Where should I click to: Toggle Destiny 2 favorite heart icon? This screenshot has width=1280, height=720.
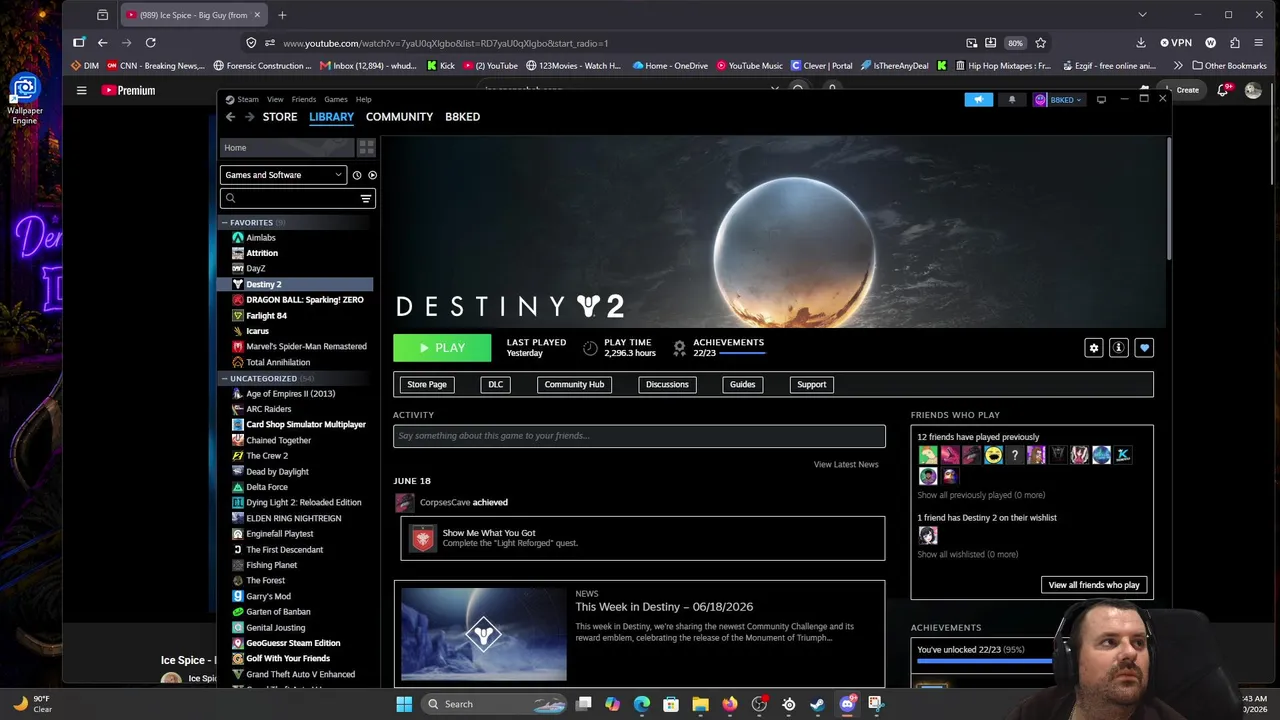click(x=1144, y=348)
